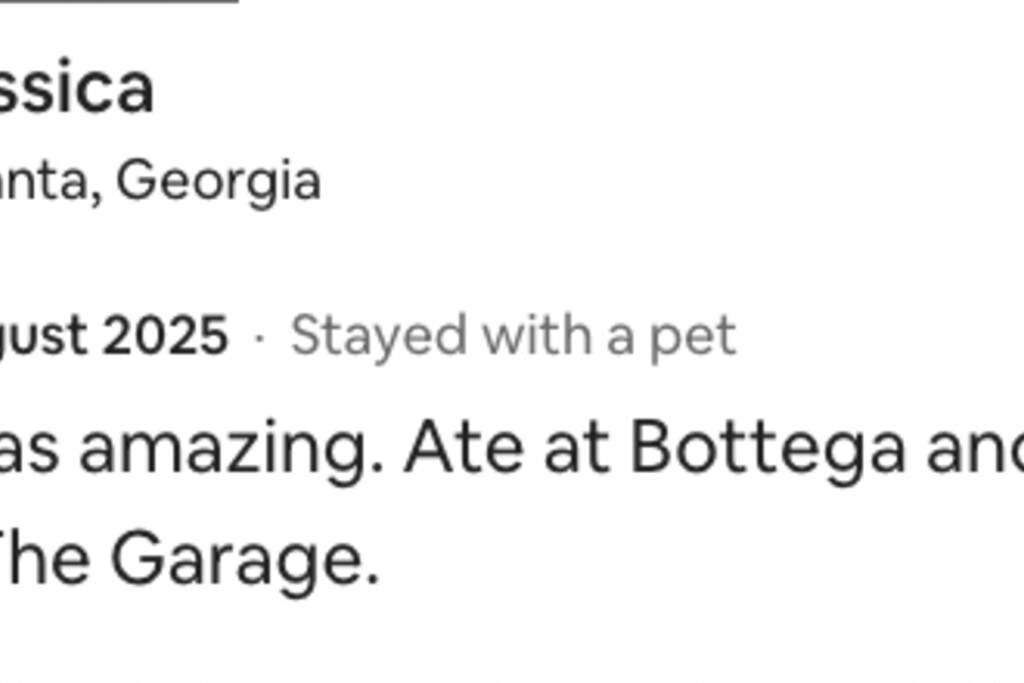Click the partial "nta," text before "Georgia"
1024x683 pixels.
(x=50, y=183)
